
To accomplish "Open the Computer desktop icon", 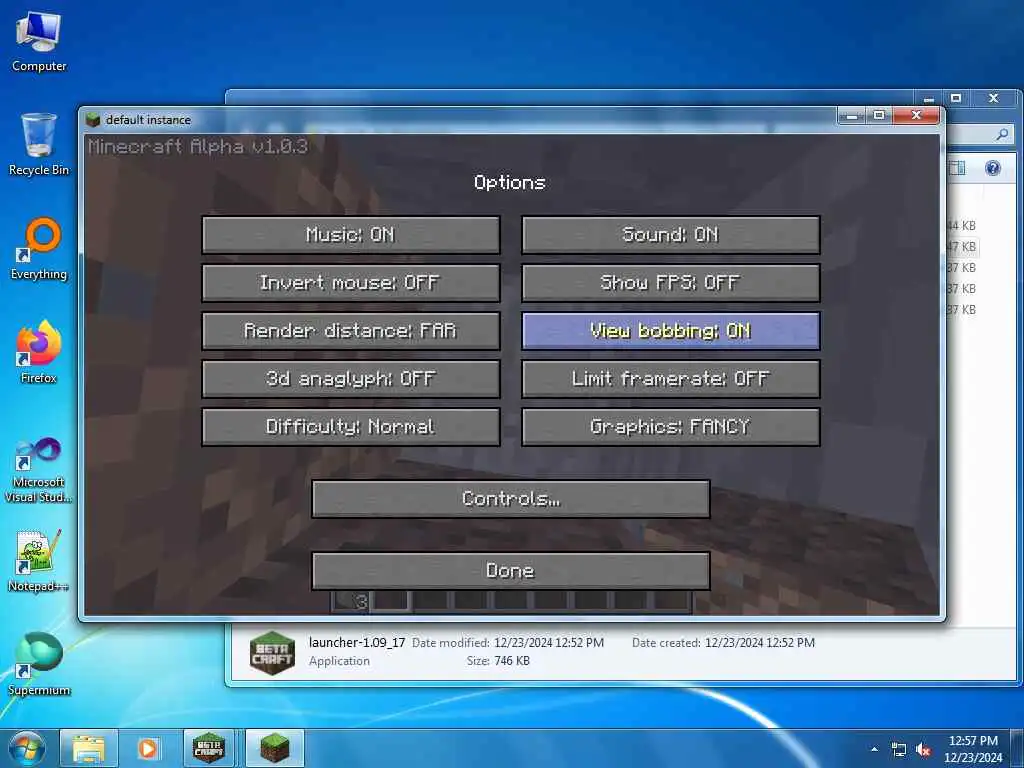I will tap(39, 41).
